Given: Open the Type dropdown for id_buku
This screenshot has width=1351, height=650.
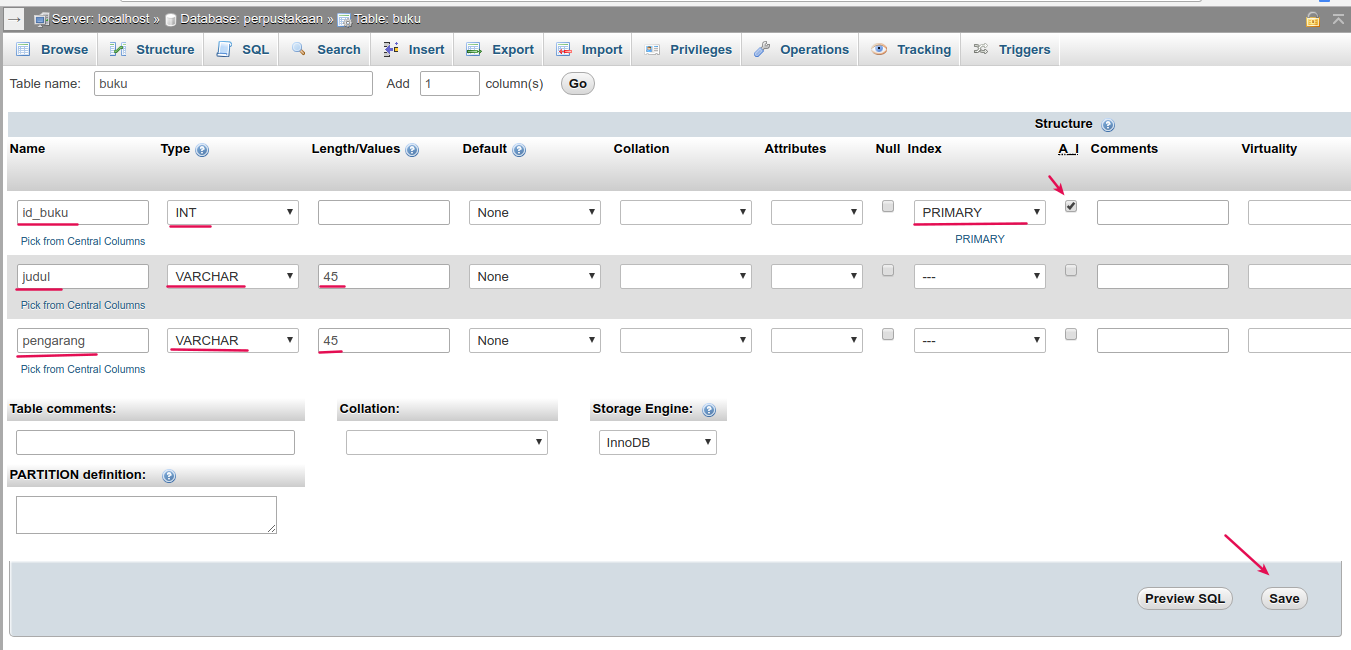Looking at the screenshot, I should click(233, 212).
